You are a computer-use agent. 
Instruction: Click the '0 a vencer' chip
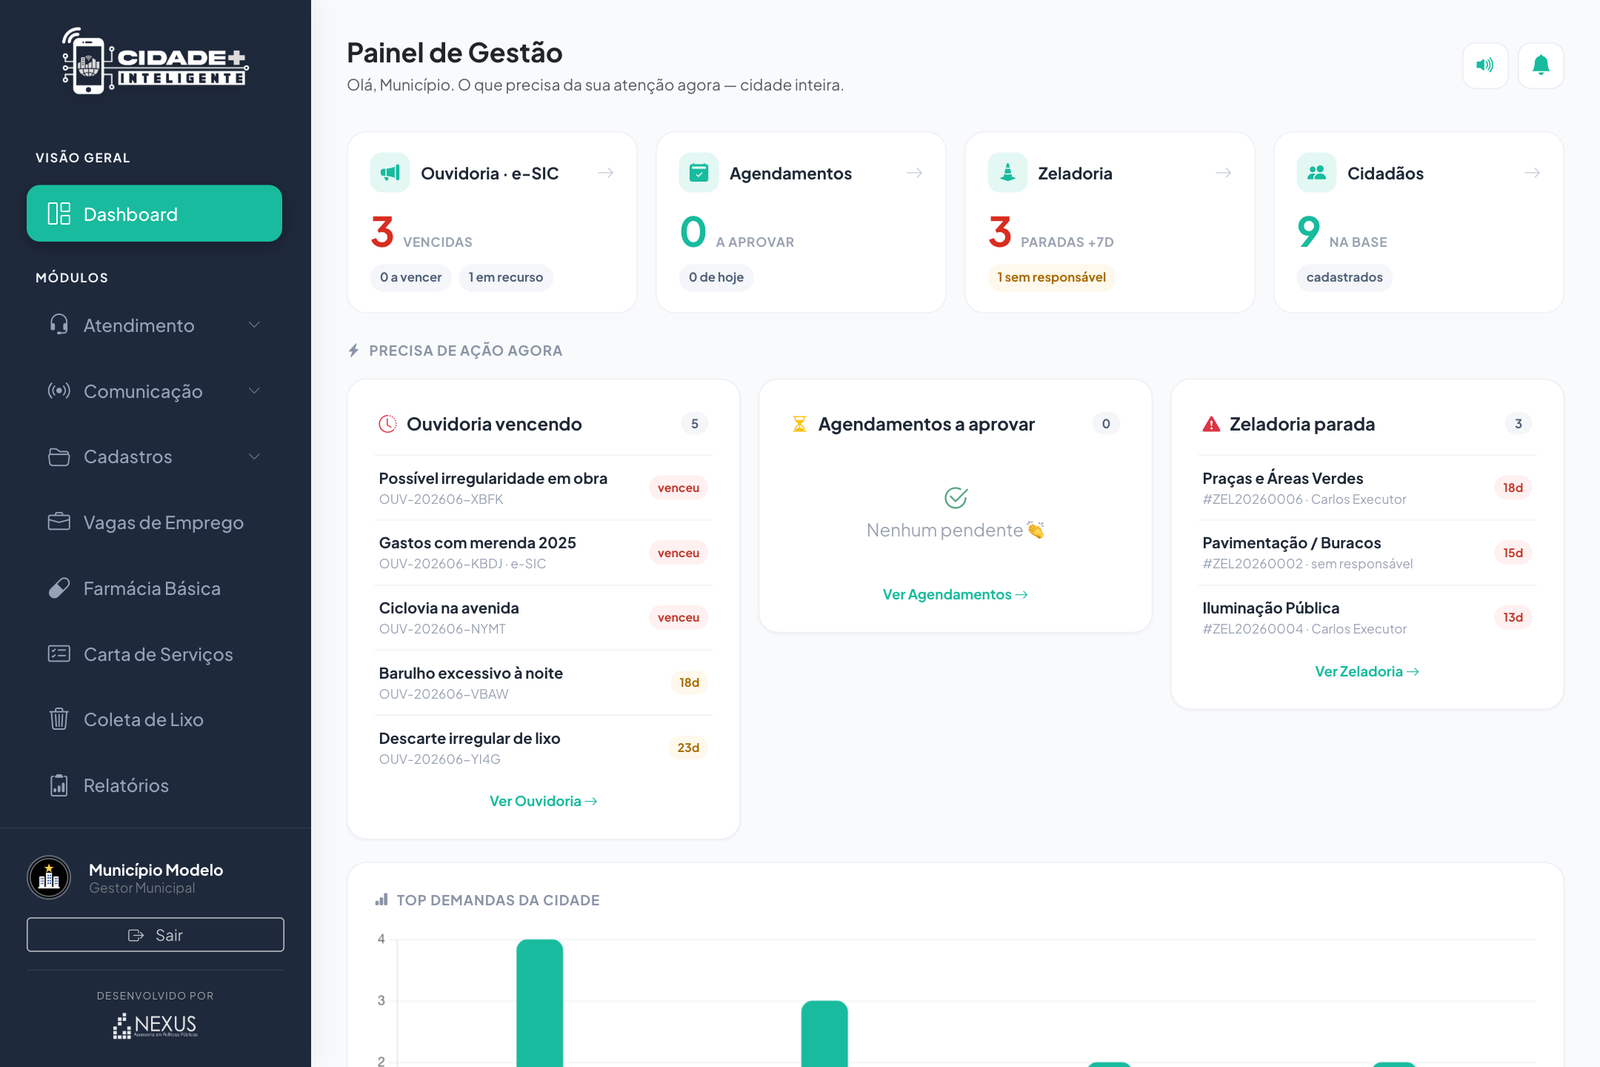click(x=411, y=277)
